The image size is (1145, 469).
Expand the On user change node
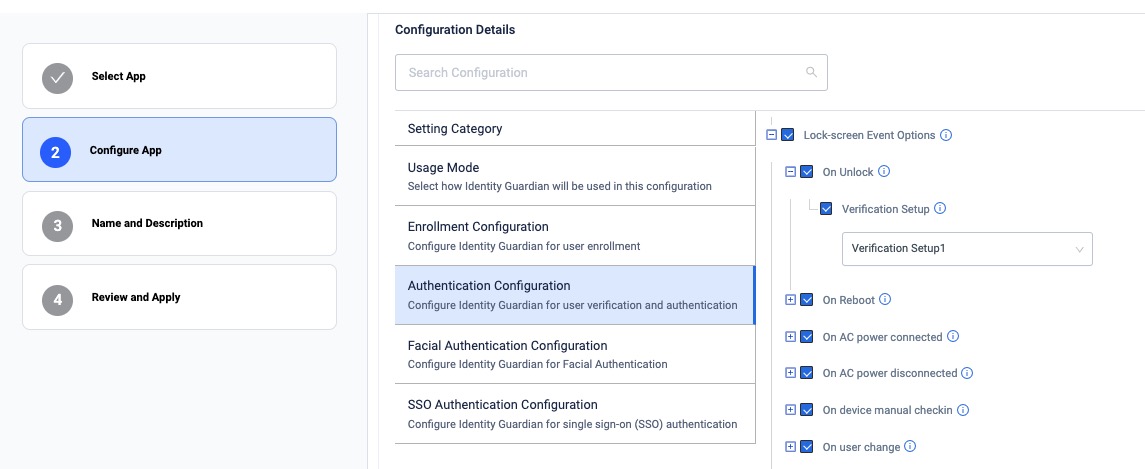click(x=790, y=447)
